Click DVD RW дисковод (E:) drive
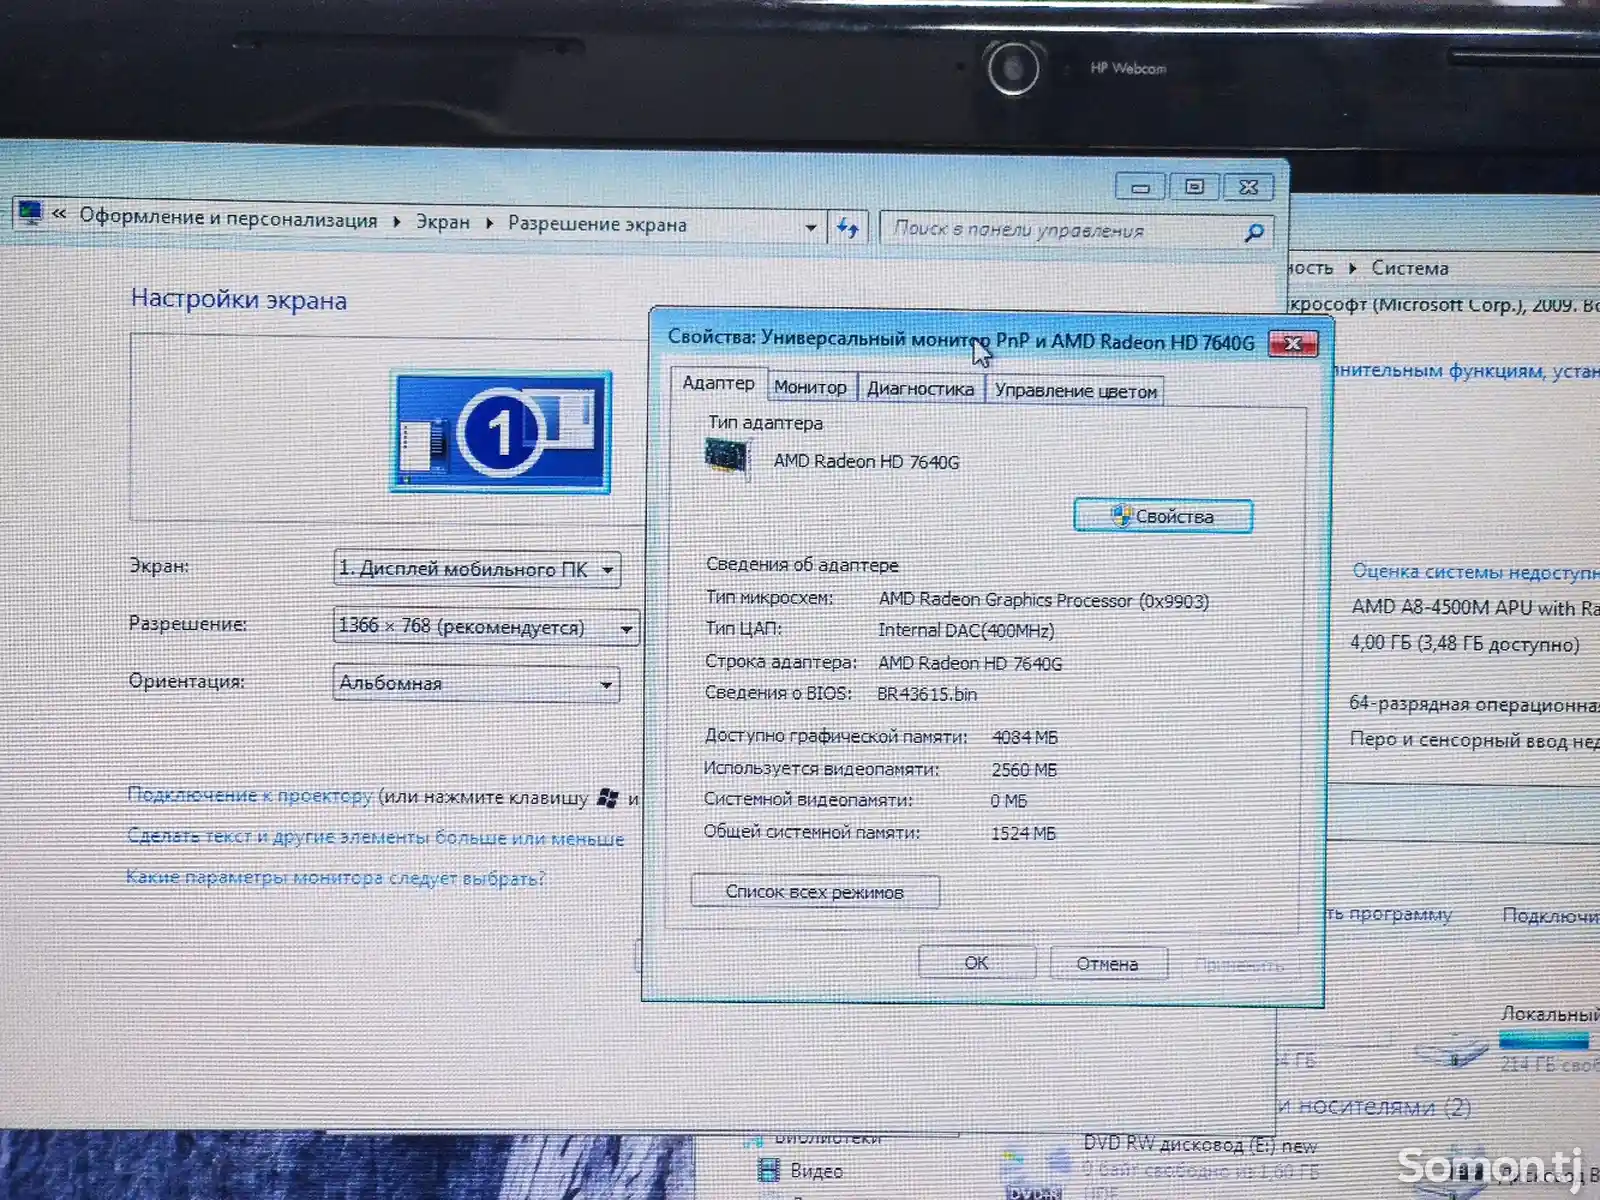1600x1200 pixels. click(x=1200, y=1145)
